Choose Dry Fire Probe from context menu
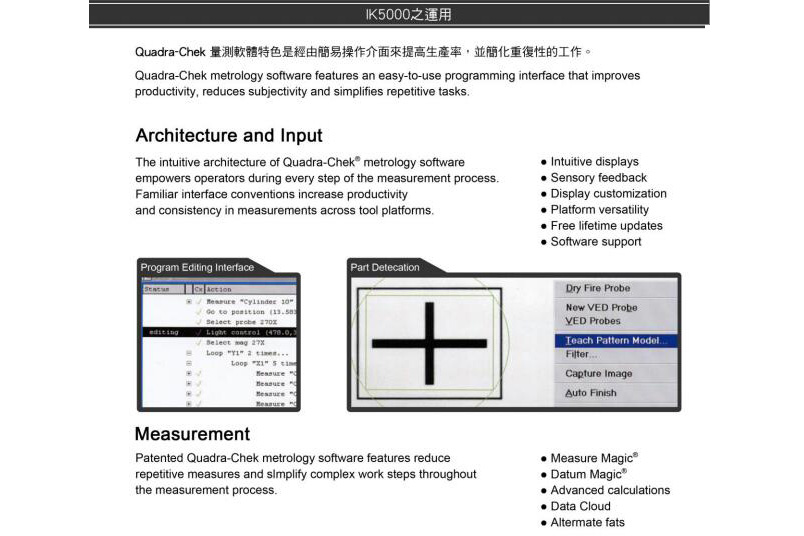The width and height of the screenshot is (804, 536). [598, 288]
